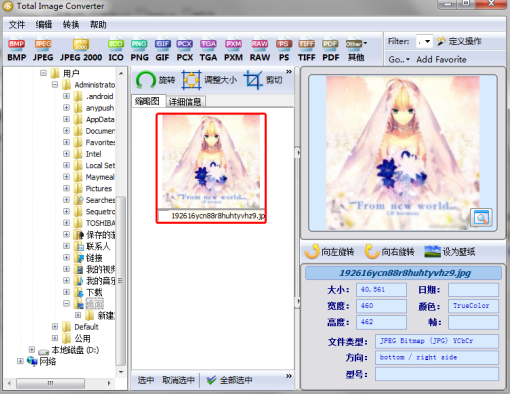Click 取消选中 to uncheck
The image size is (510, 394).
(x=178, y=380)
